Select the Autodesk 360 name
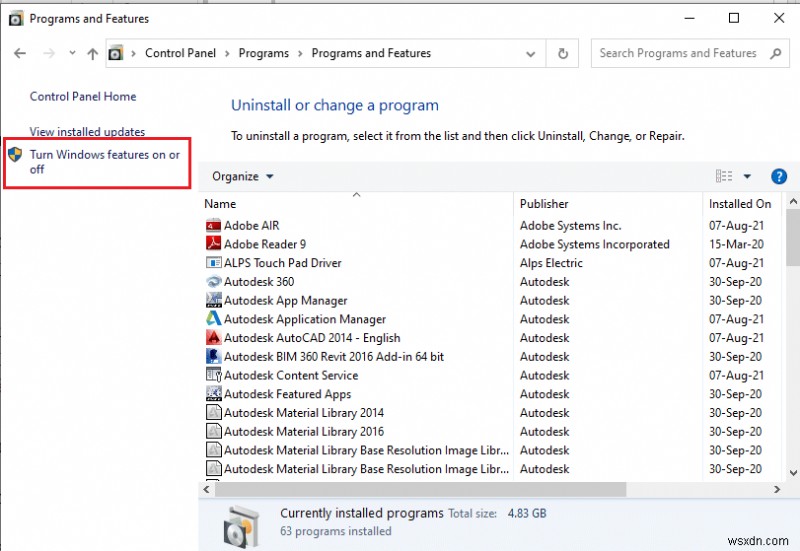The image size is (800, 551). 259,282
